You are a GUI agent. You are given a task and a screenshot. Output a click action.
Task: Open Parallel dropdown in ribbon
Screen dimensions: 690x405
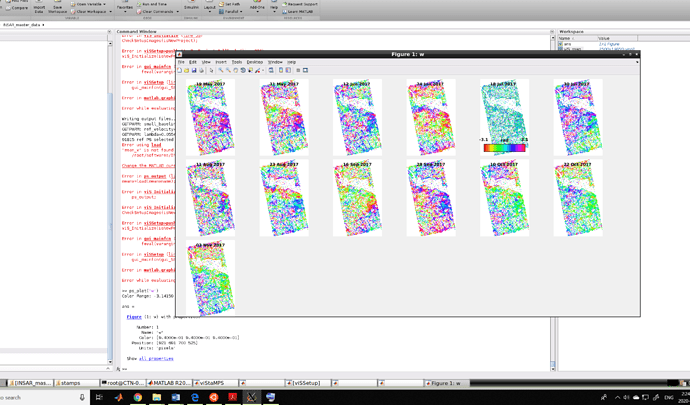pos(231,11)
